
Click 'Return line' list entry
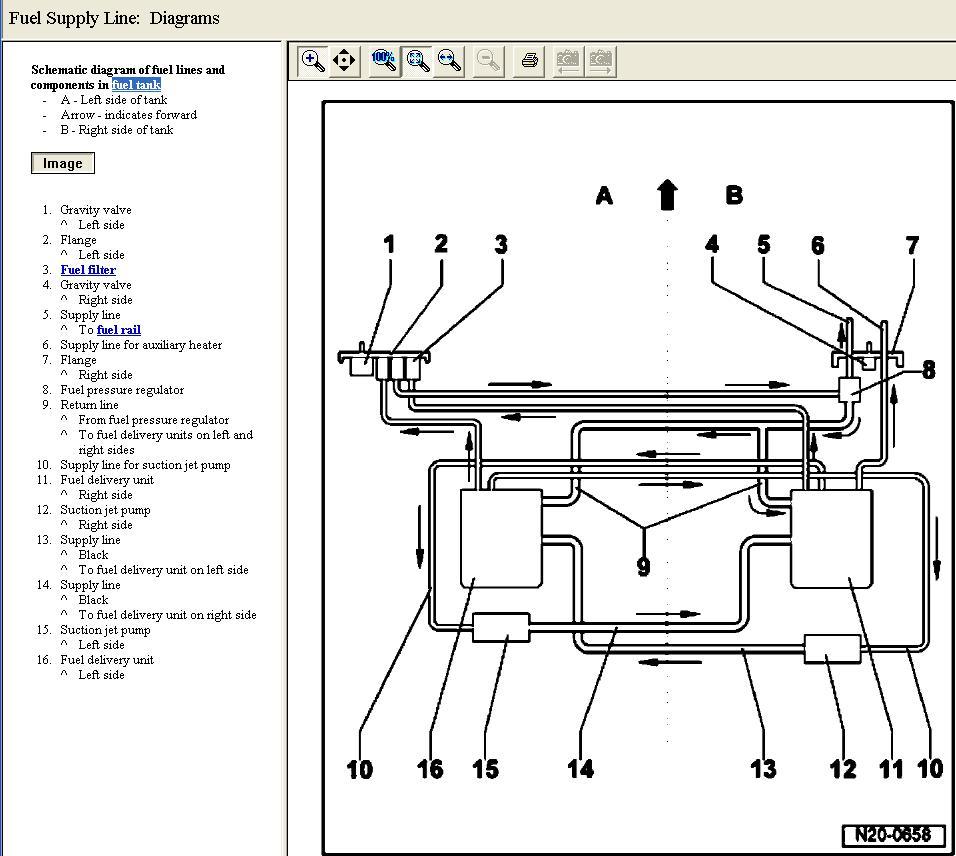tap(89, 405)
